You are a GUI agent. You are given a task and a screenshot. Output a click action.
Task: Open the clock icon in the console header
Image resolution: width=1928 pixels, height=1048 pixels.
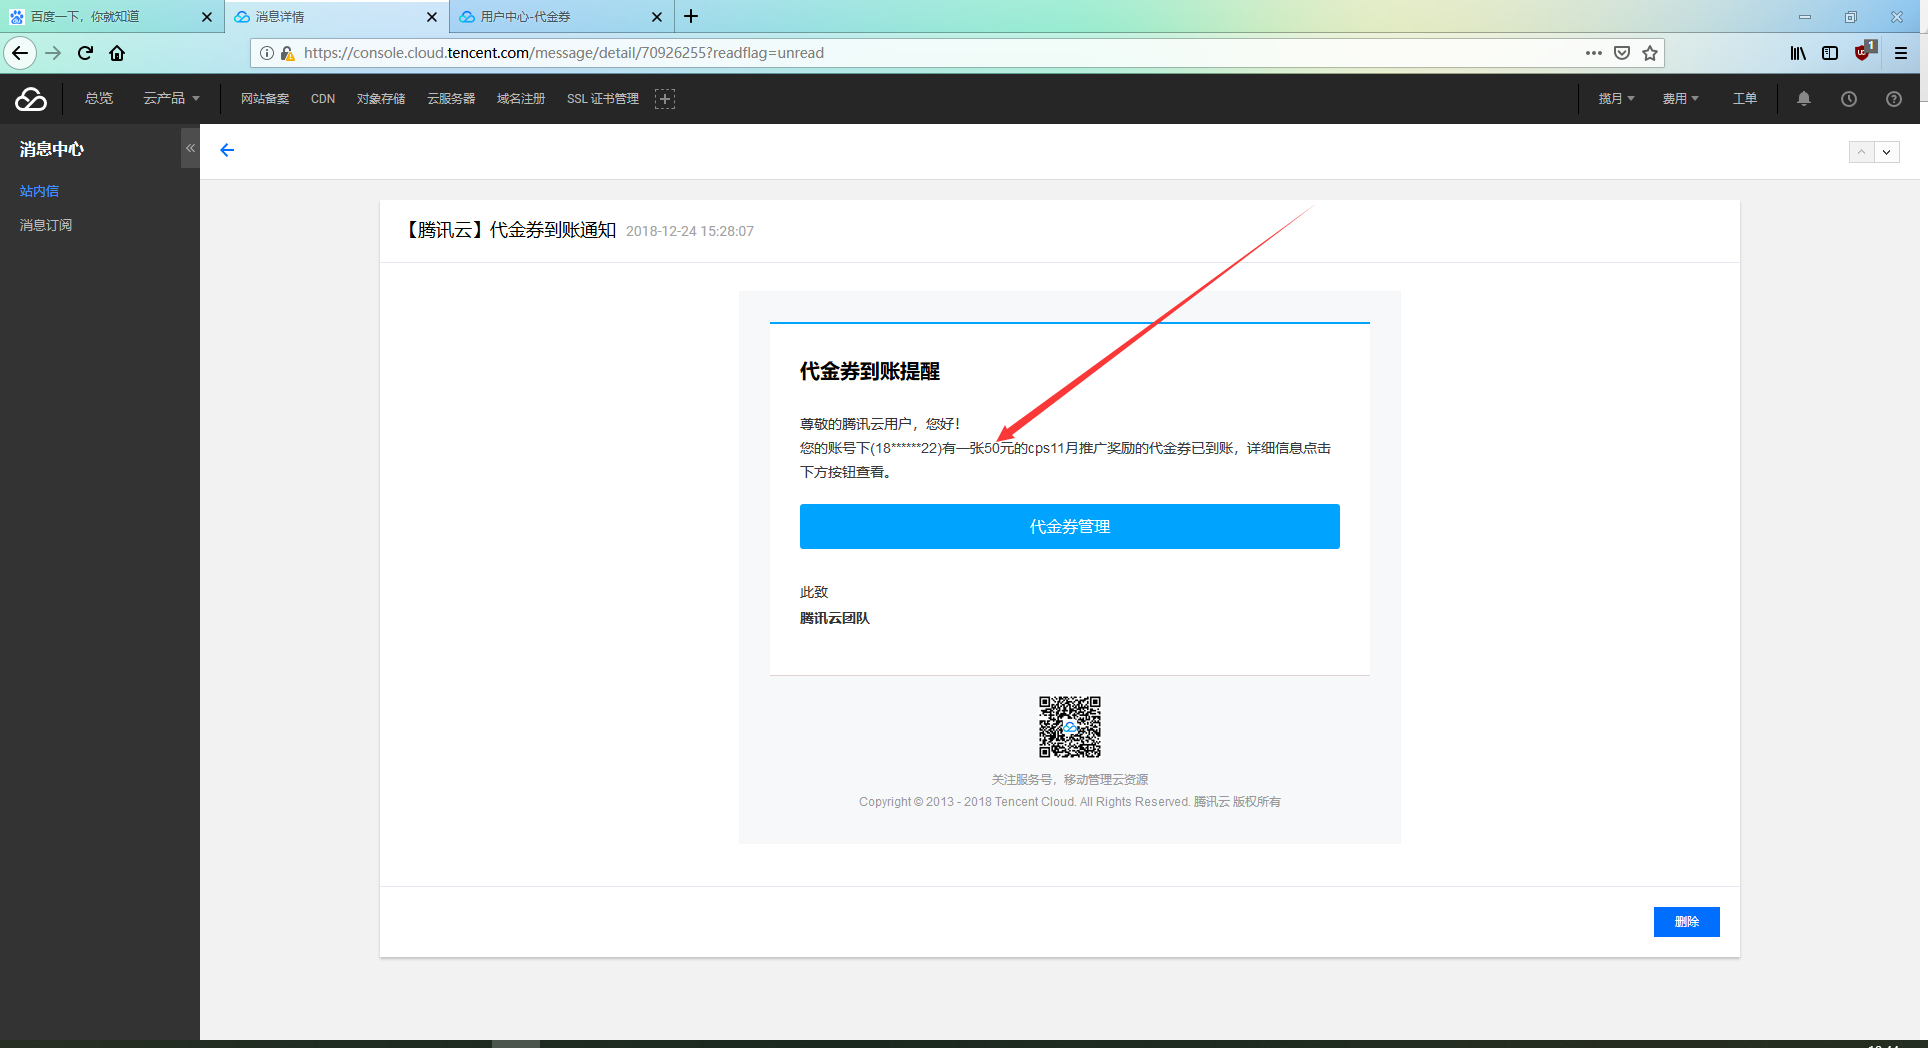[1849, 99]
